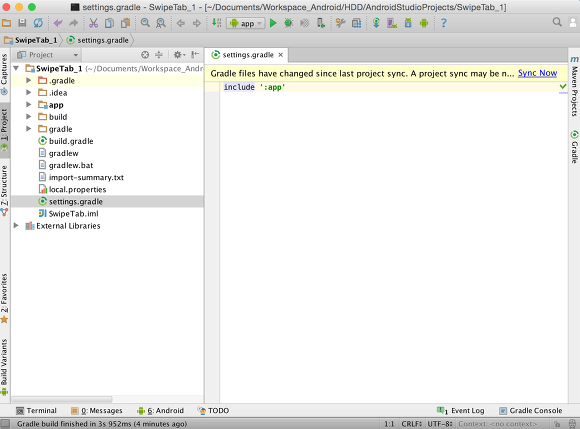The width and height of the screenshot is (580, 429).
Task: Run the app with green play button
Action: click(273, 23)
